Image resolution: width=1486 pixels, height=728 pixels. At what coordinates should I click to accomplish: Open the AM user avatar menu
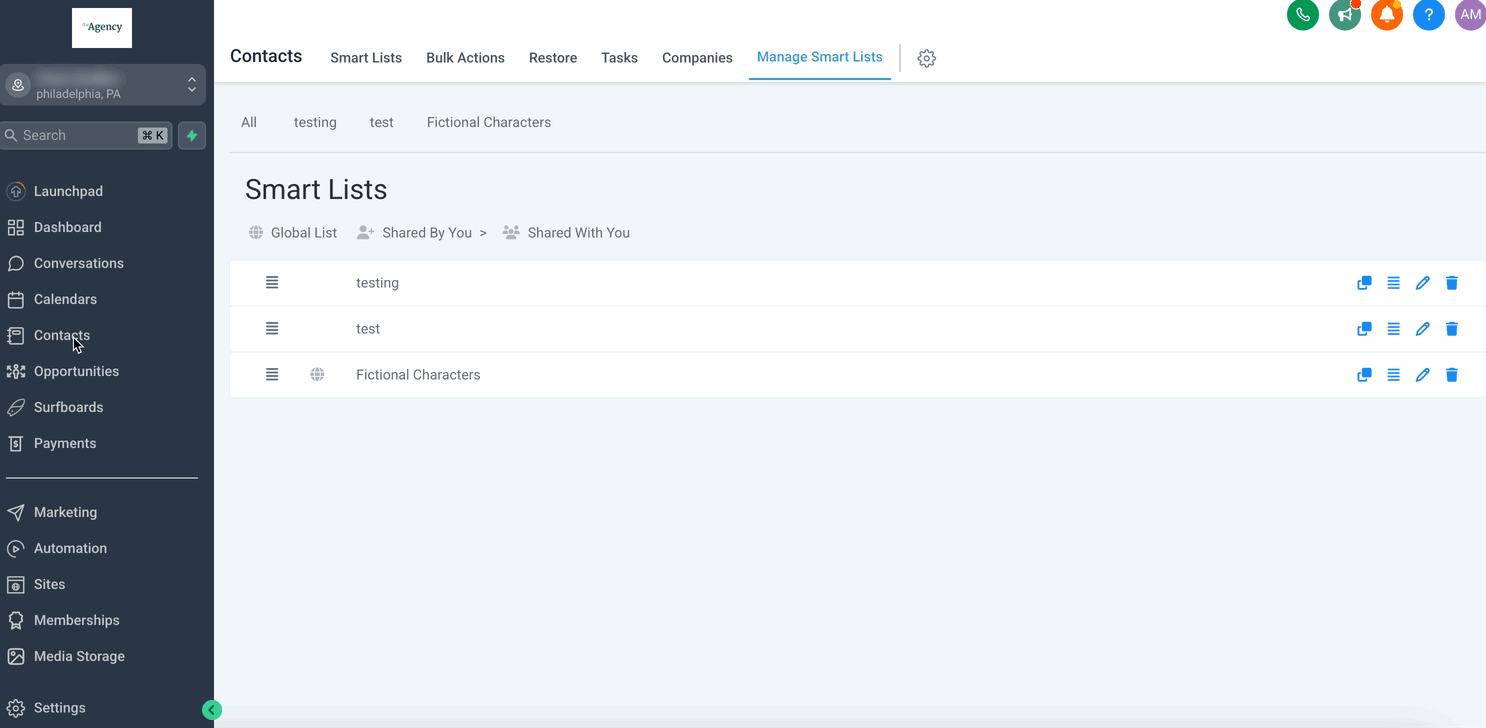click(x=1470, y=15)
